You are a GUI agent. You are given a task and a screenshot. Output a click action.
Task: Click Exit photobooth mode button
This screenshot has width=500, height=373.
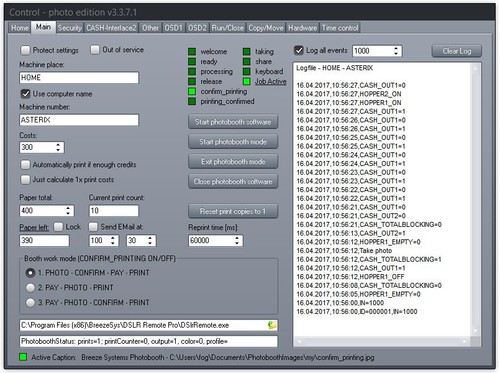click(233, 162)
